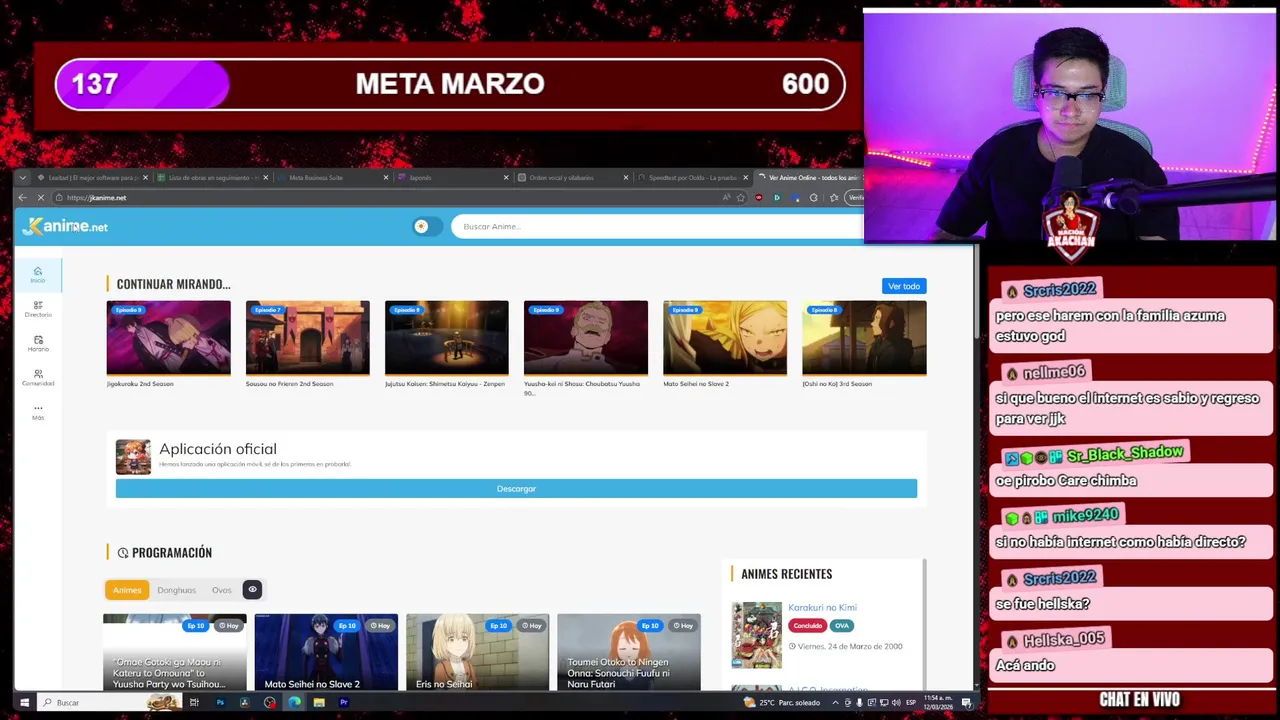Click the META MARZO progress bar
This screenshot has width=1280, height=720.
click(x=450, y=84)
